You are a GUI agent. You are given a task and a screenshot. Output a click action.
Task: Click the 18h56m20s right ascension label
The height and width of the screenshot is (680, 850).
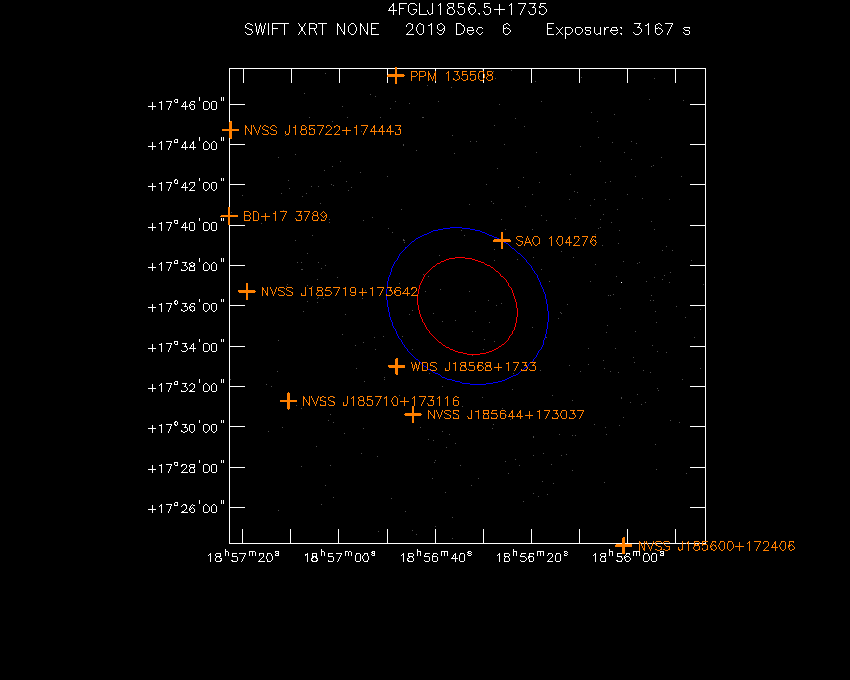coord(532,557)
